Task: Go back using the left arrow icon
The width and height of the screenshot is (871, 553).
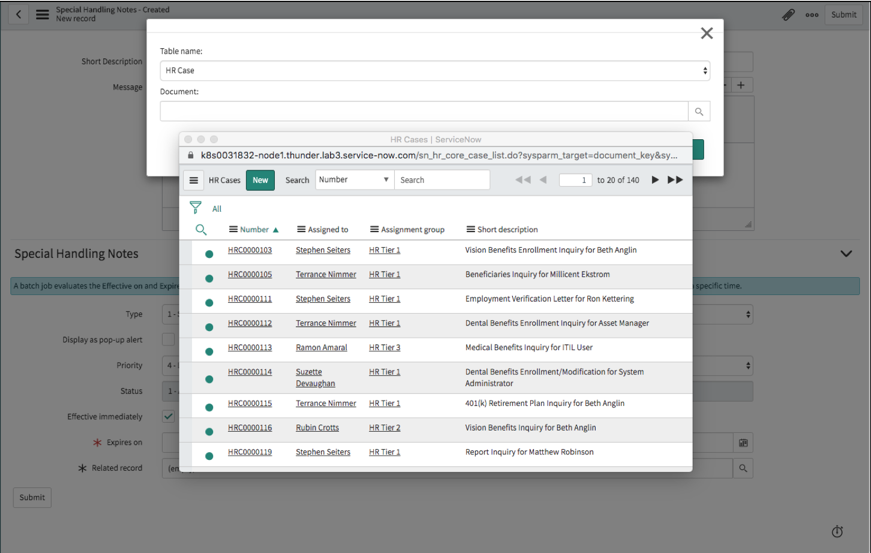Action: [18, 14]
